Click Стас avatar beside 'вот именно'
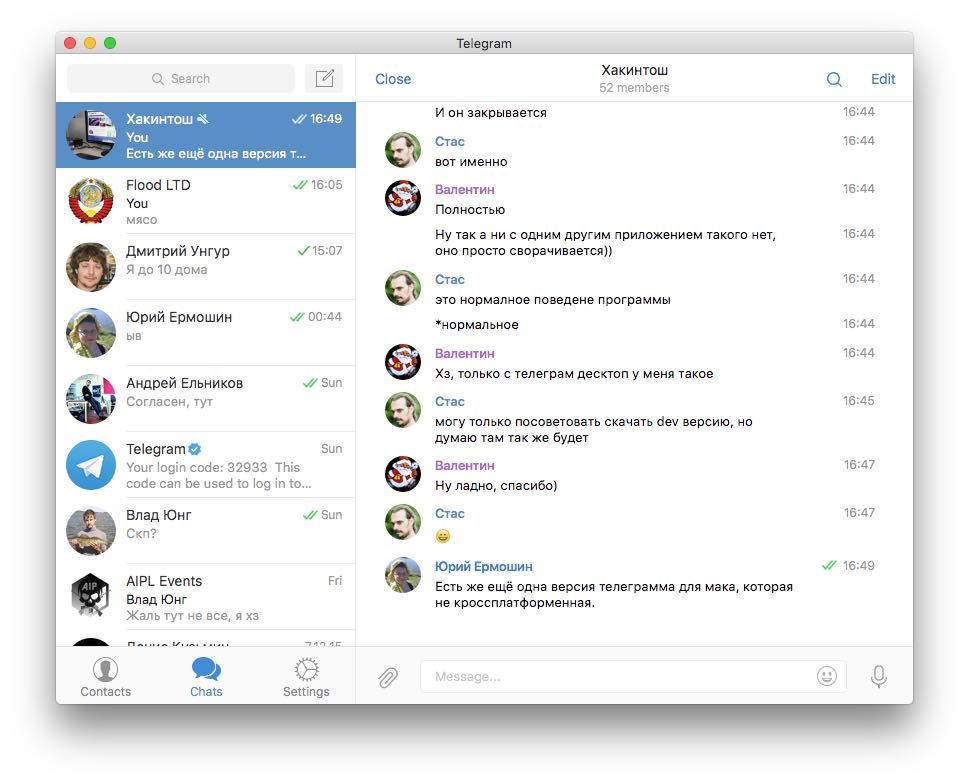Image resolution: width=969 pixels, height=784 pixels. 403,150
